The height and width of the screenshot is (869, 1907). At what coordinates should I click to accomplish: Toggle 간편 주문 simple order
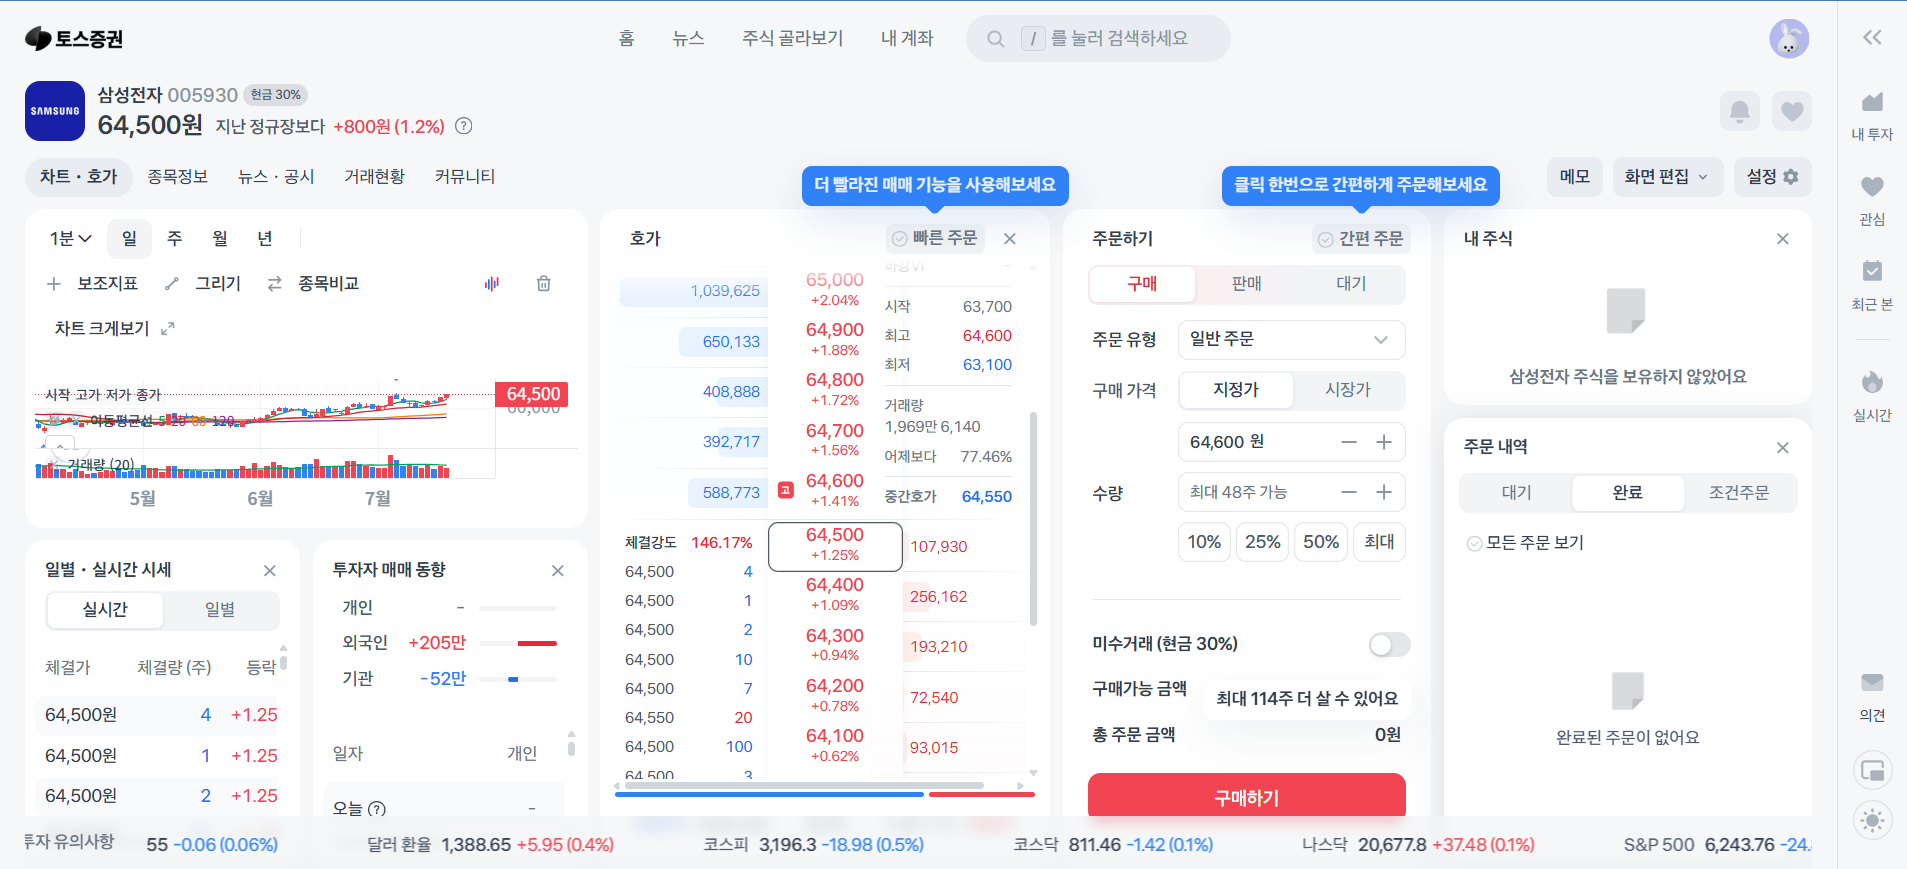tap(1361, 238)
